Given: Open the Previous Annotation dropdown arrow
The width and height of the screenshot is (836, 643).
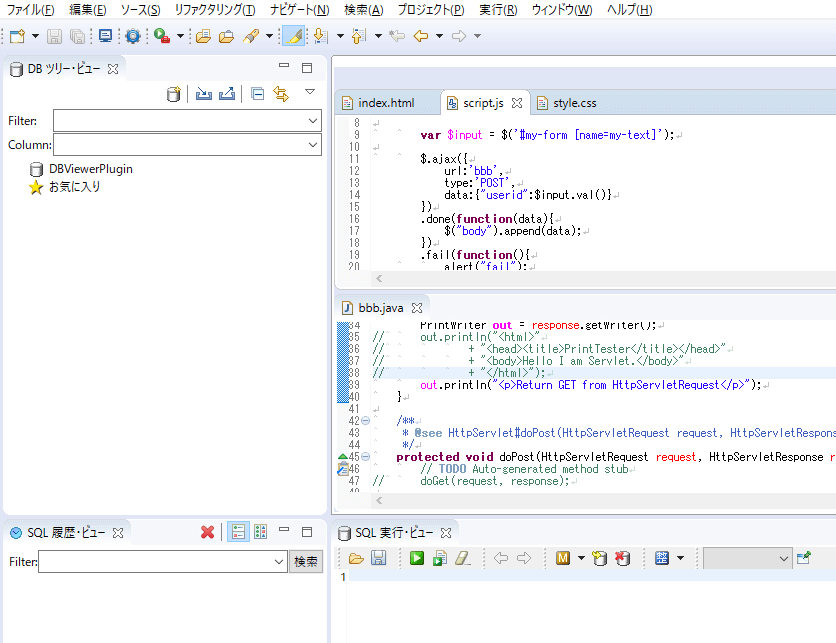Looking at the screenshot, I should point(378,36).
